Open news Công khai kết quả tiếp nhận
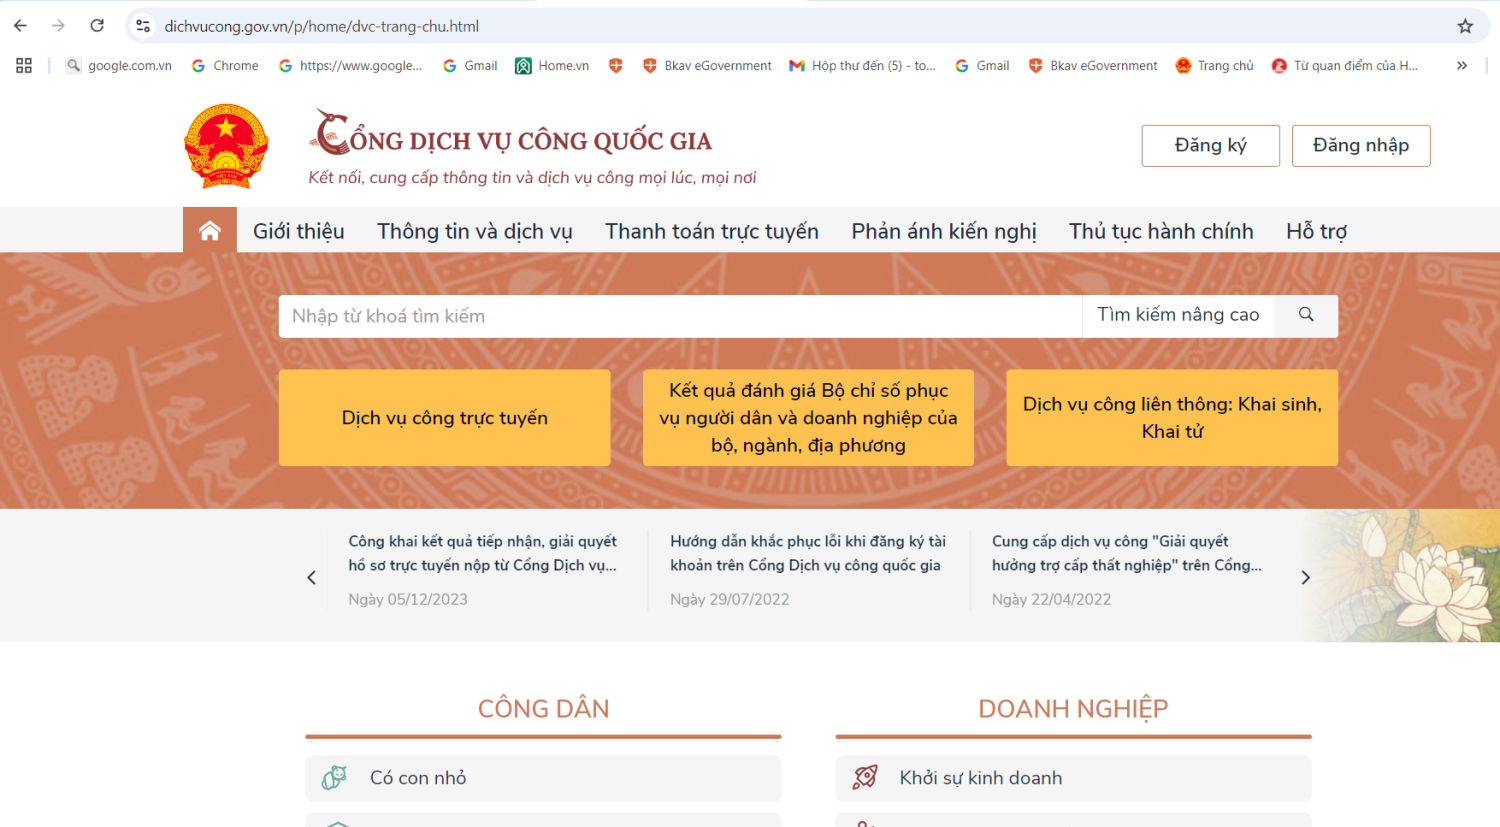This screenshot has height=827, width=1500. tap(483, 553)
